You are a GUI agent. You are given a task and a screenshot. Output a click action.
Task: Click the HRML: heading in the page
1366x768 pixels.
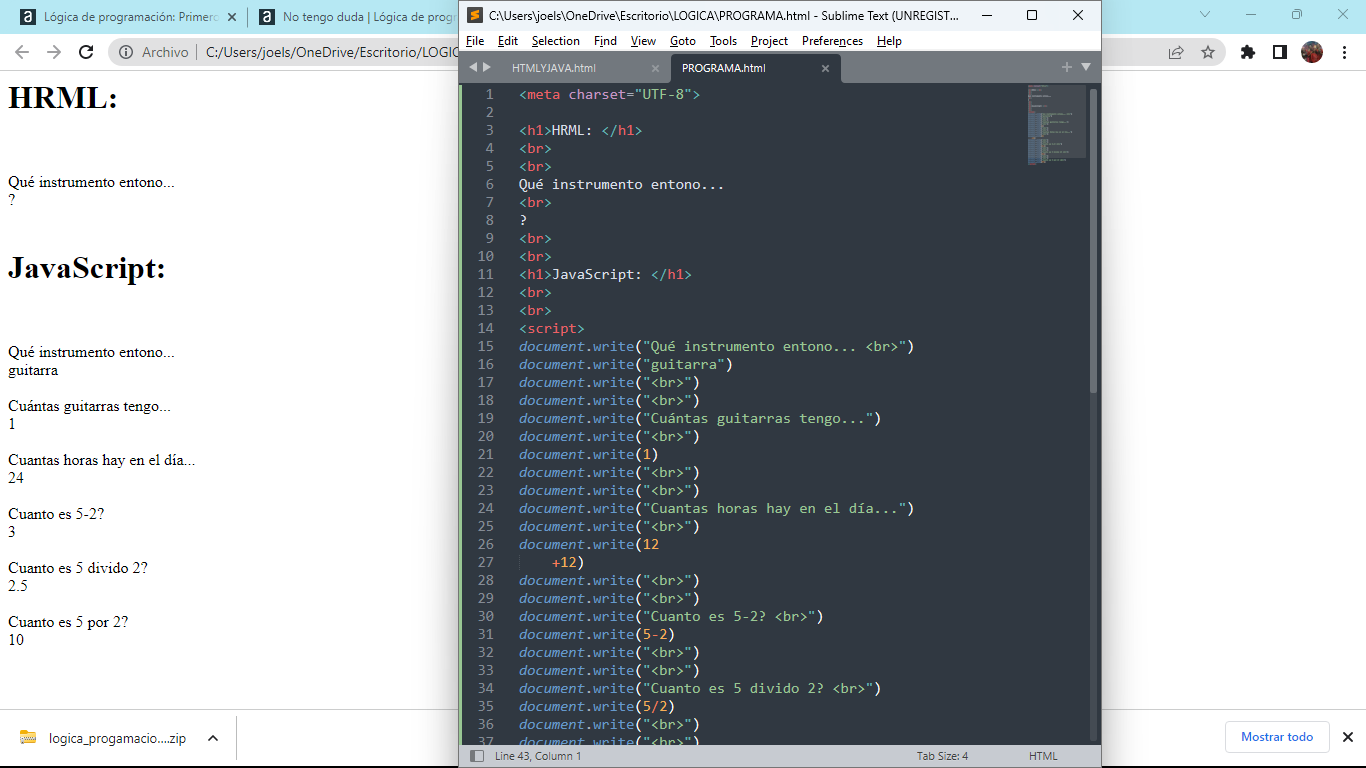[63, 98]
